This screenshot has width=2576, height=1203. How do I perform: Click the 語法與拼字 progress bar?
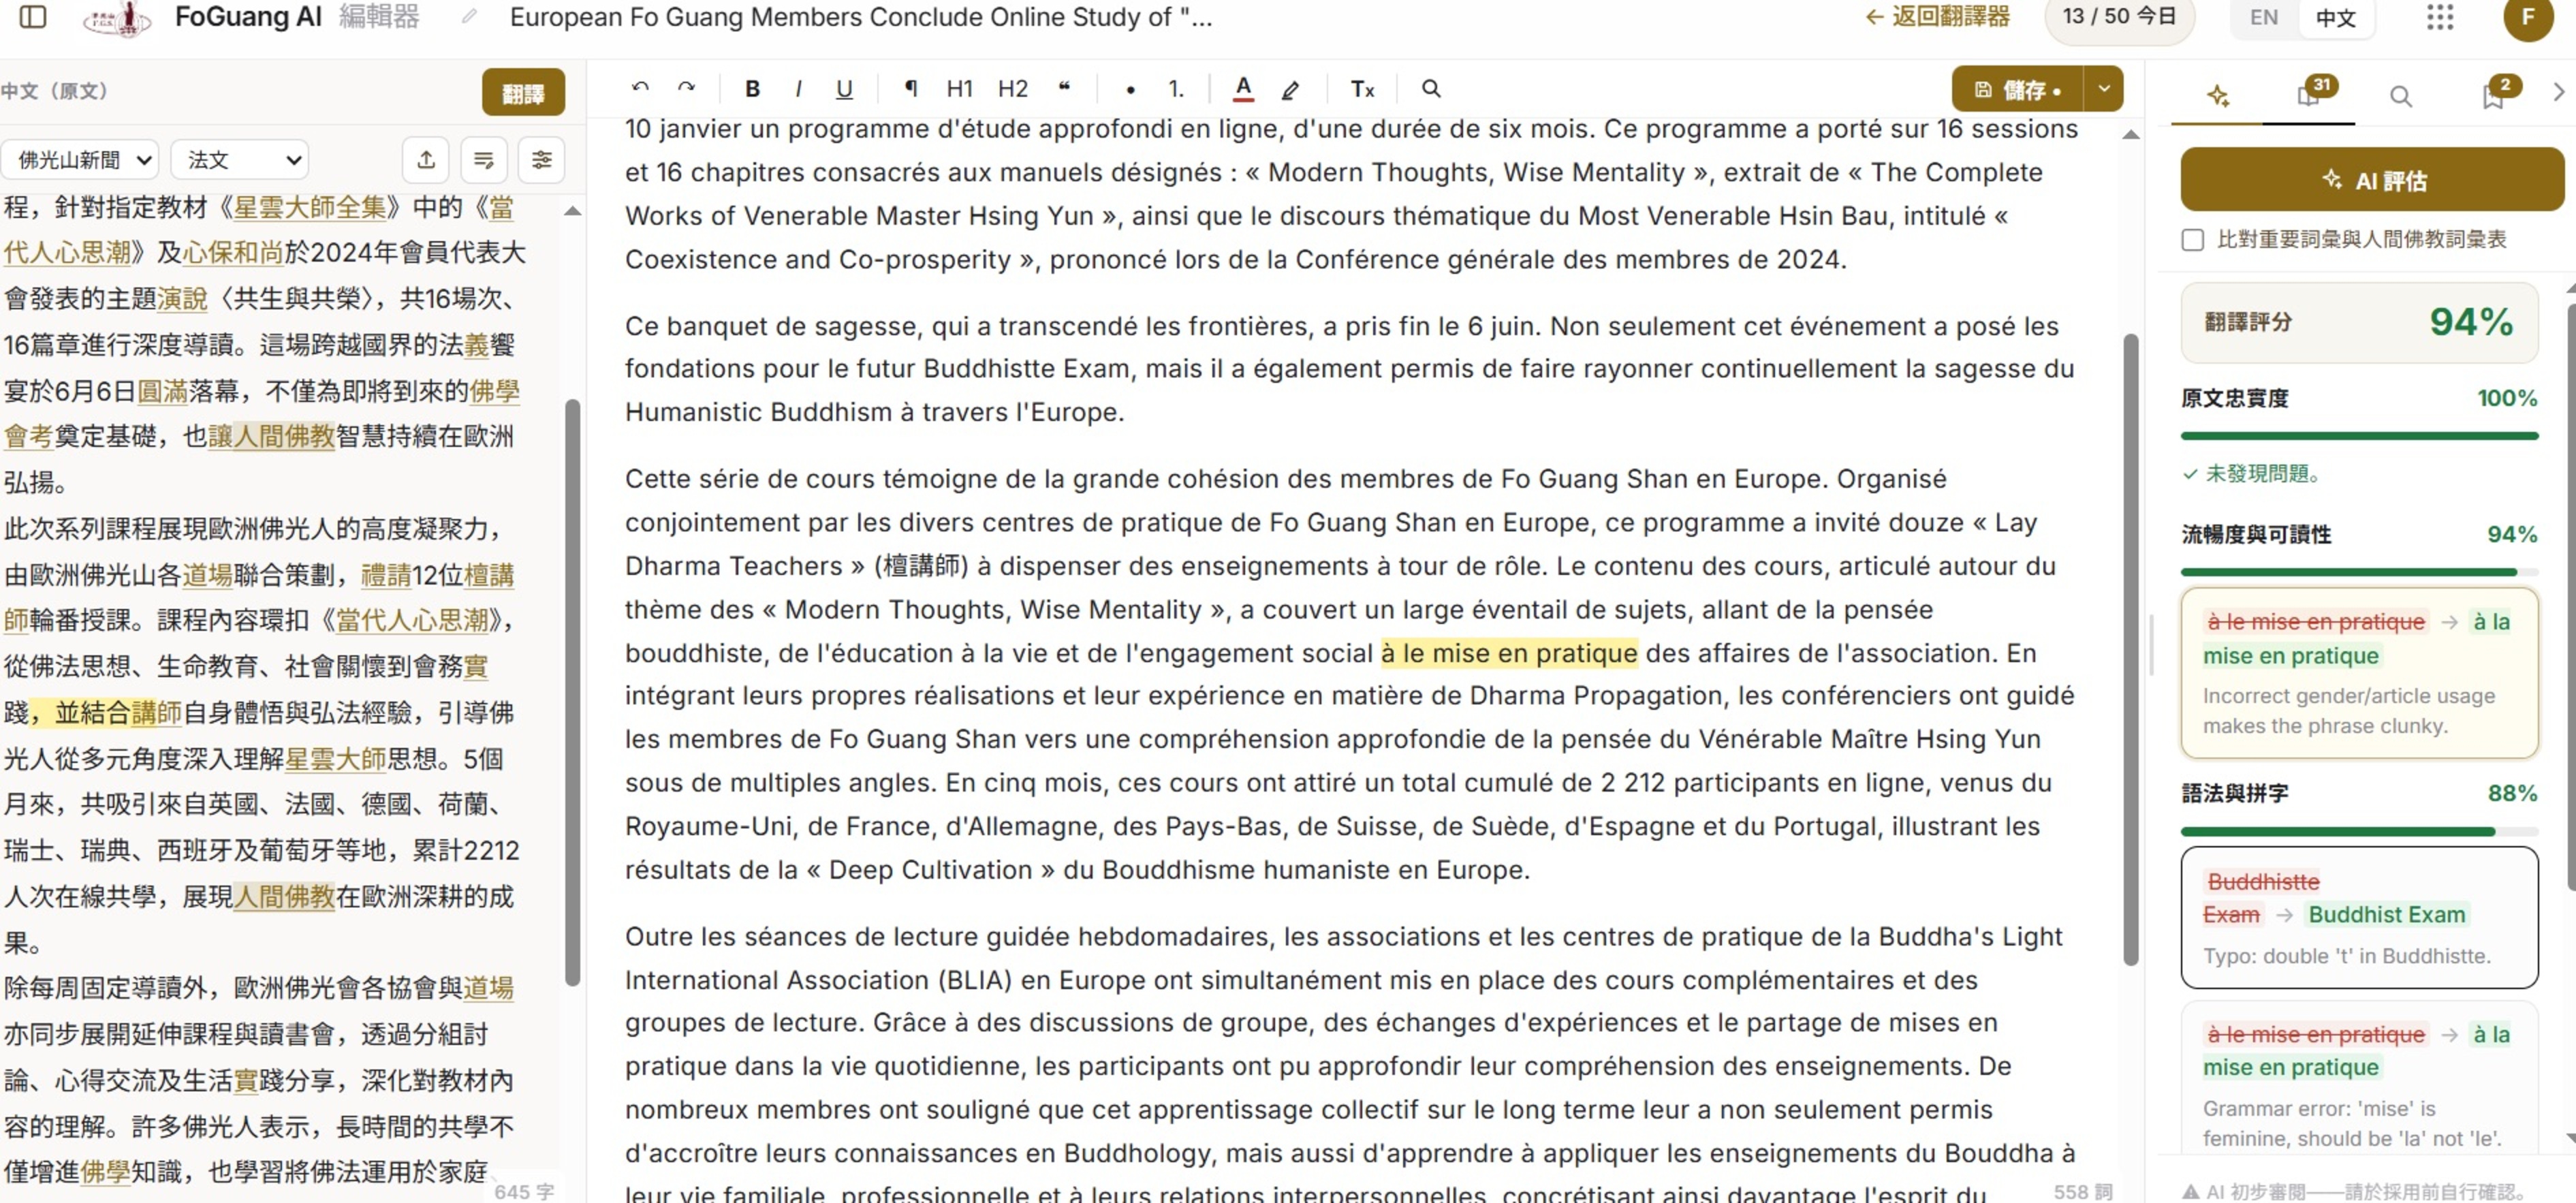tap(2359, 831)
